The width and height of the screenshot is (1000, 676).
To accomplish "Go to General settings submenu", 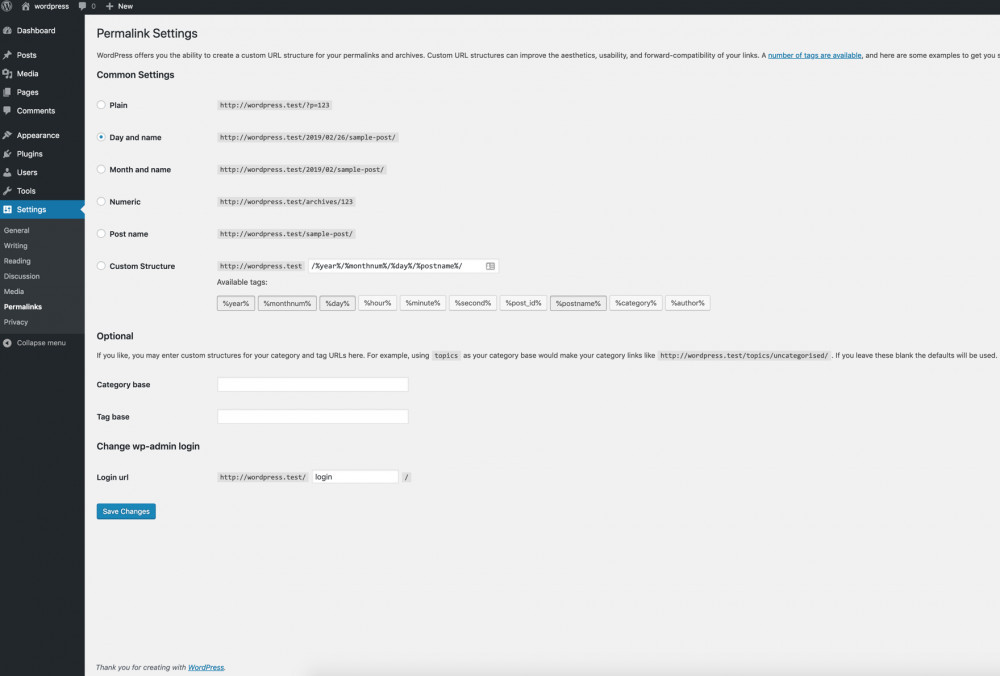I will [x=17, y=230].
